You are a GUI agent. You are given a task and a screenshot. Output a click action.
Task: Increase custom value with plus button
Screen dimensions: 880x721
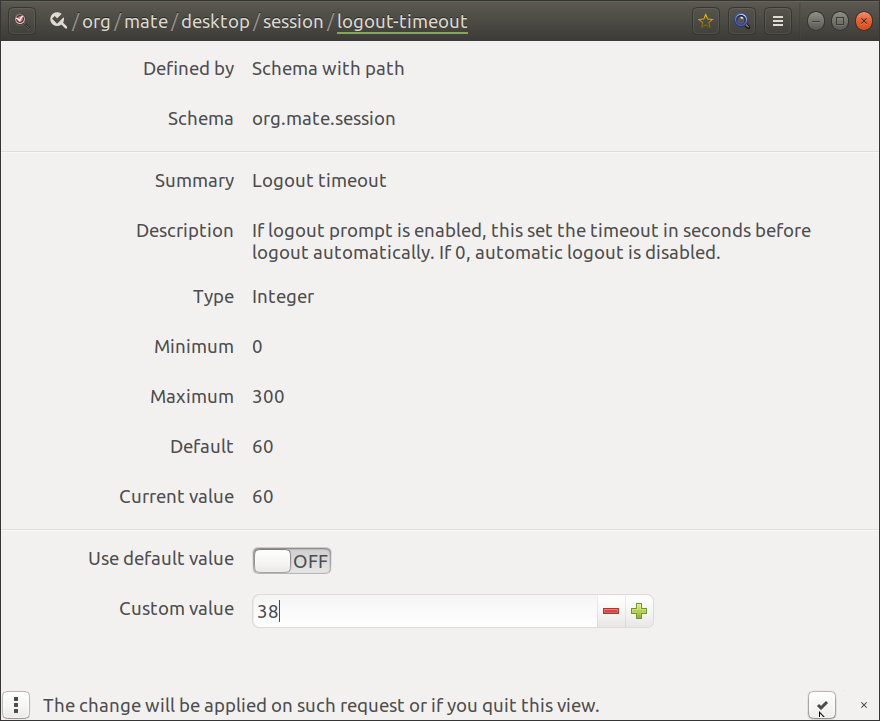pos(639,611)
